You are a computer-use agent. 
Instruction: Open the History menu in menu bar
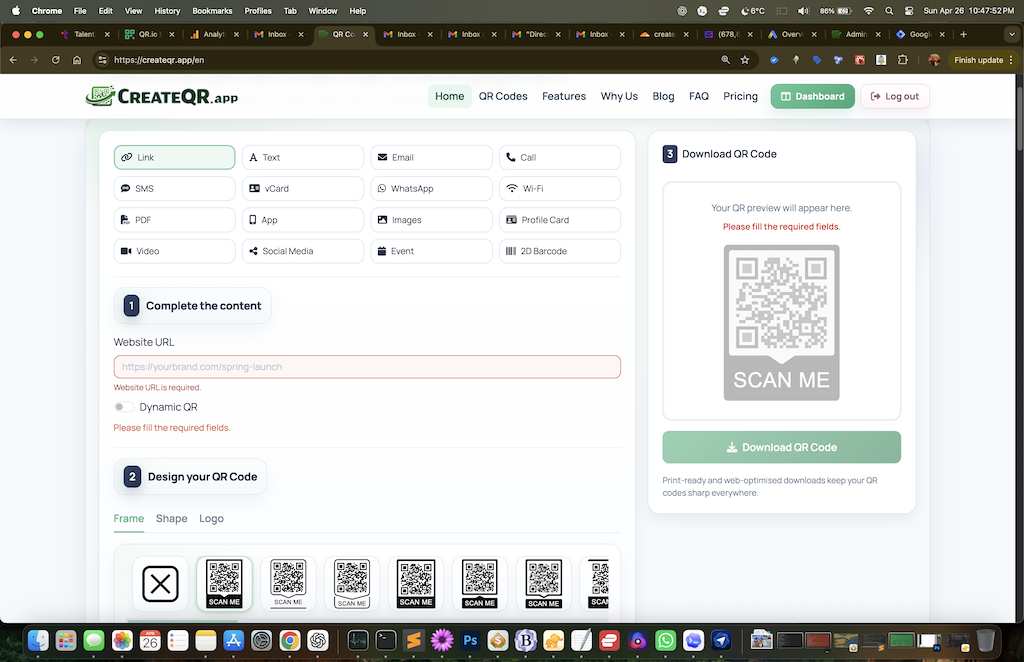coord(167,10)
